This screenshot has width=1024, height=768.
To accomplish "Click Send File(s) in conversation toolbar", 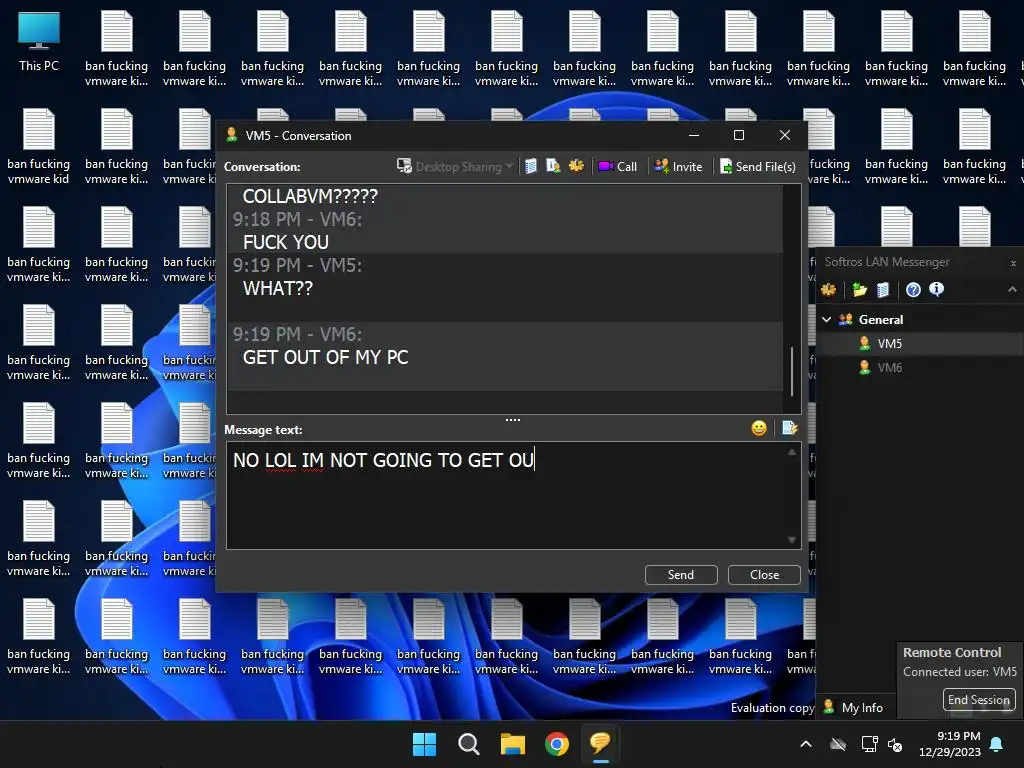I will [758, 167].
